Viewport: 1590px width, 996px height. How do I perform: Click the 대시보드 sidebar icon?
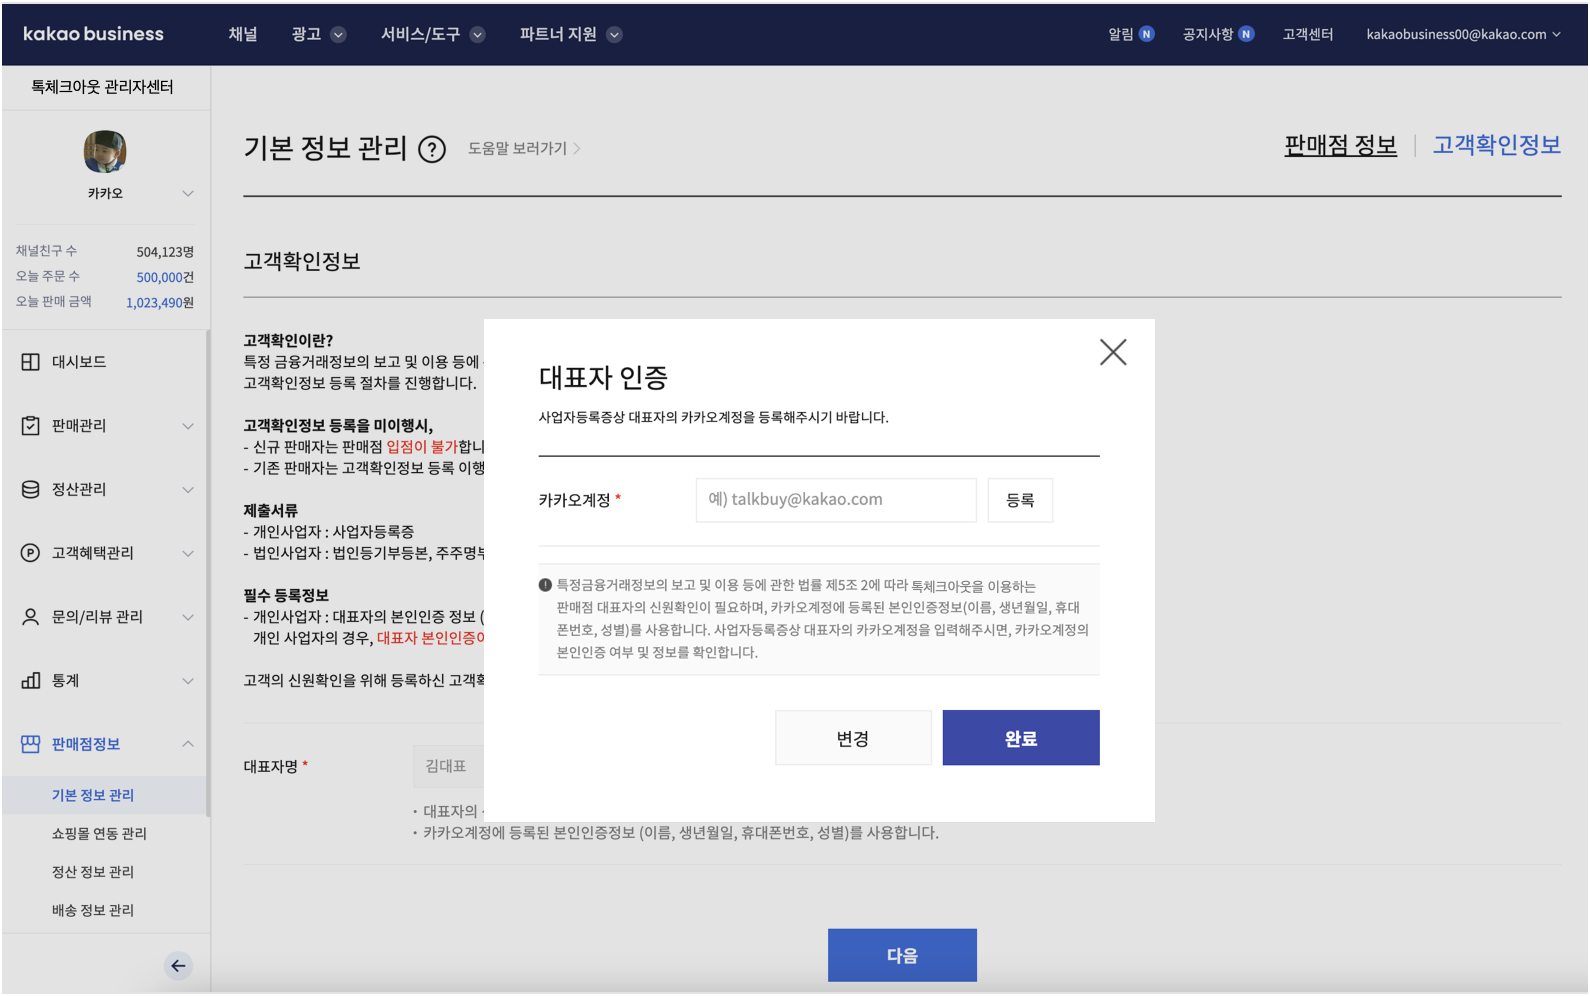(31, 362)
